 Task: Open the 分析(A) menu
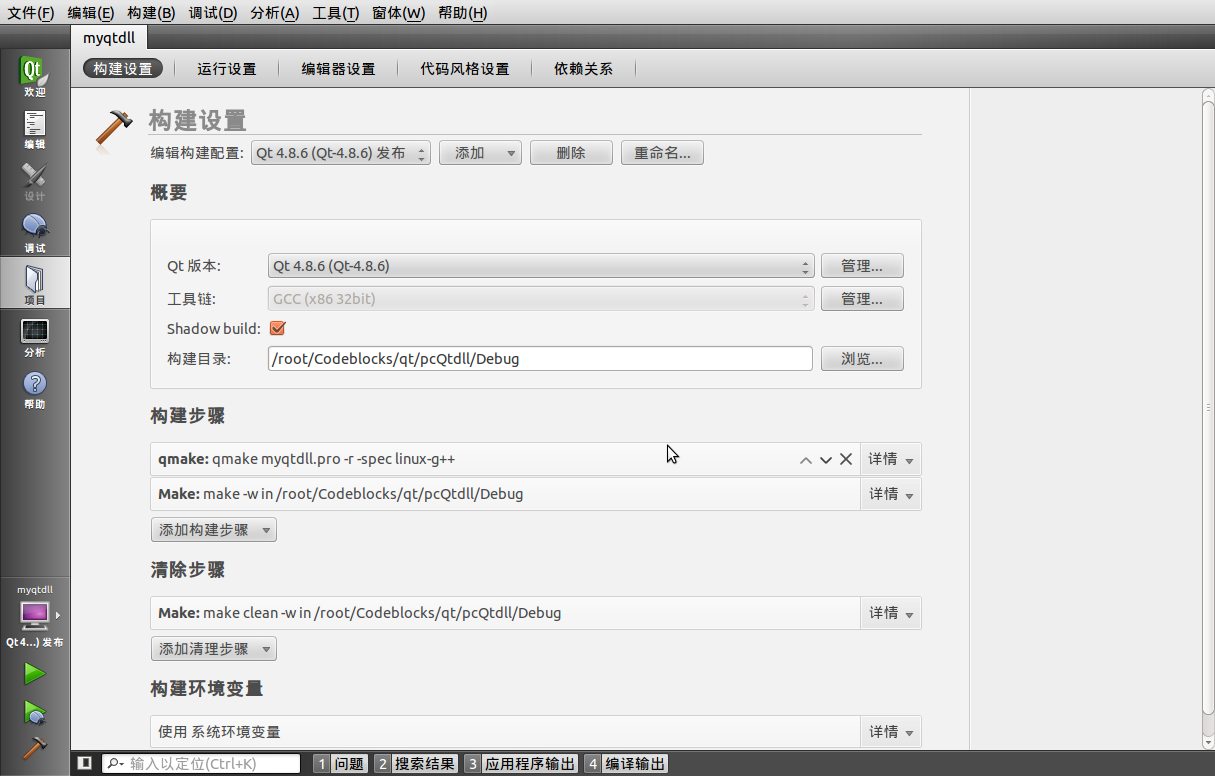[274, 13]
